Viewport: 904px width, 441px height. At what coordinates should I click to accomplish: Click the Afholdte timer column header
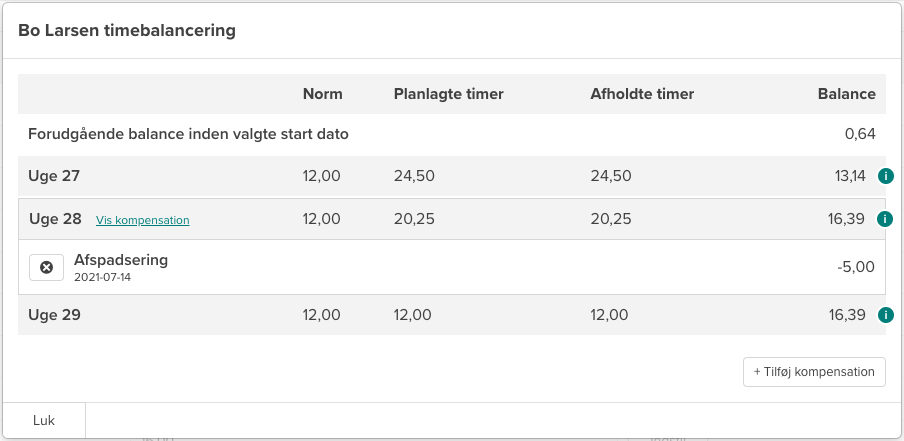click(642, 94)
